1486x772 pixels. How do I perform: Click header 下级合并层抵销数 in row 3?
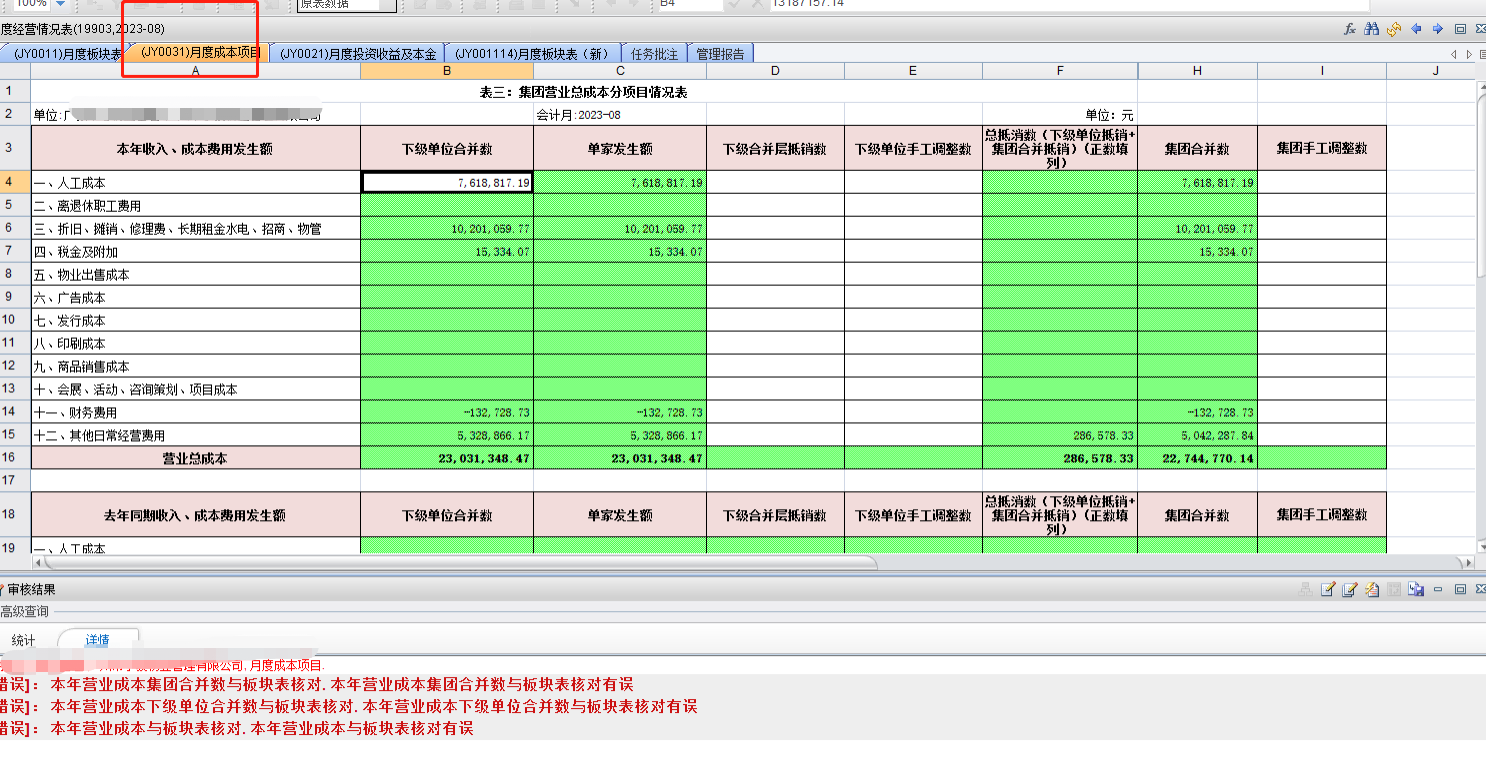click(775, 149)
